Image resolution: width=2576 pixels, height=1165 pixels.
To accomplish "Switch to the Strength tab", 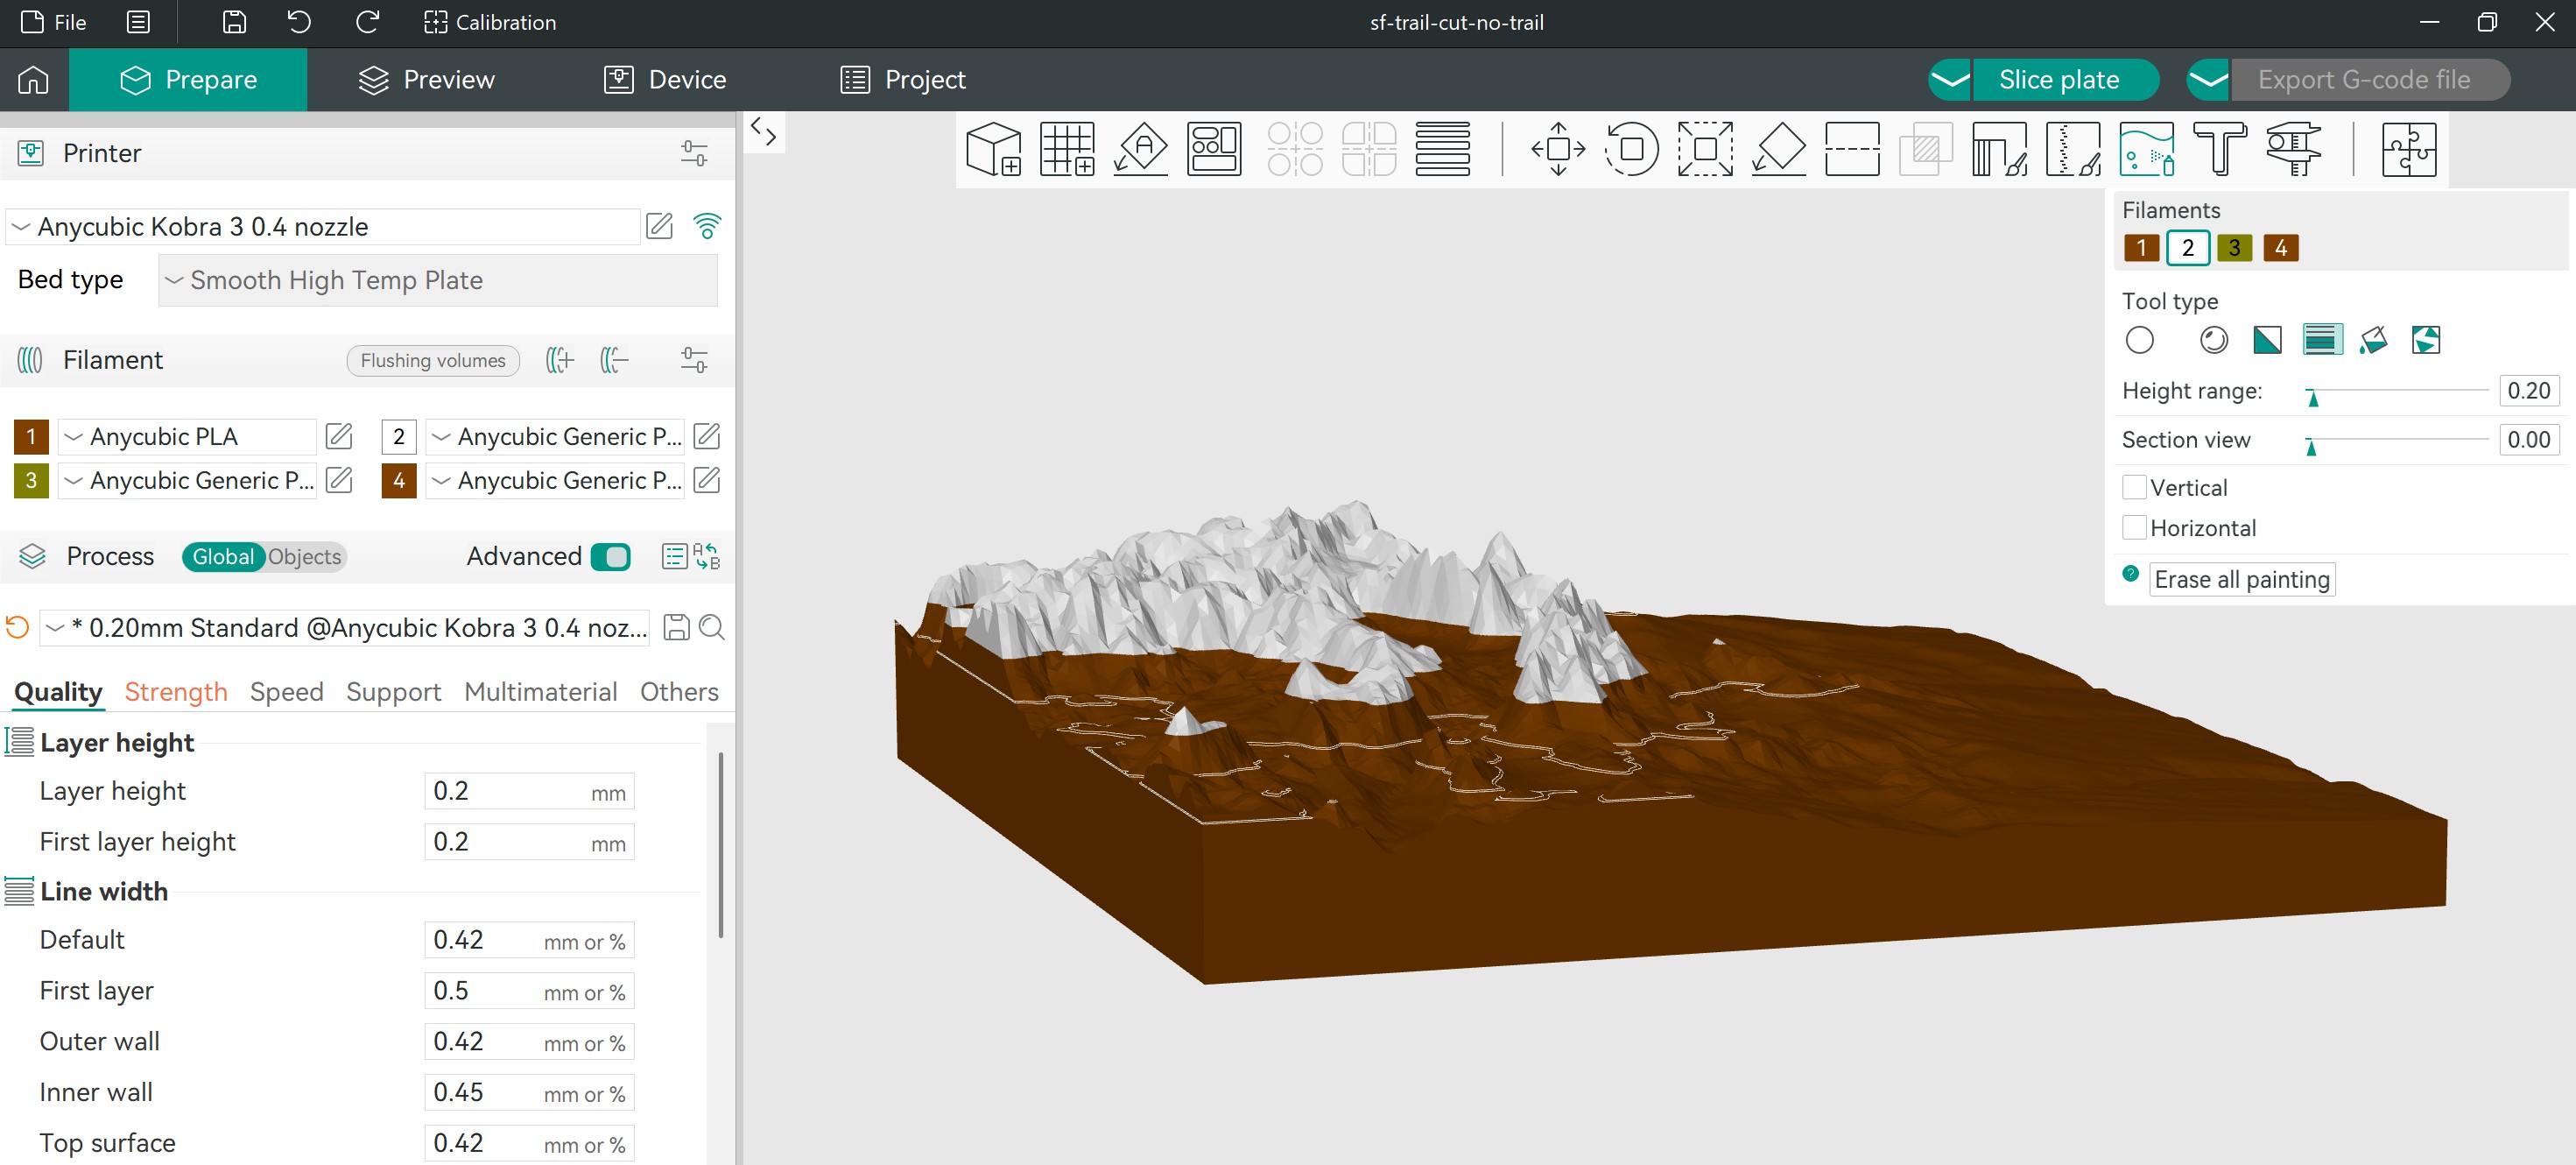I will click(x=176, y=691).
